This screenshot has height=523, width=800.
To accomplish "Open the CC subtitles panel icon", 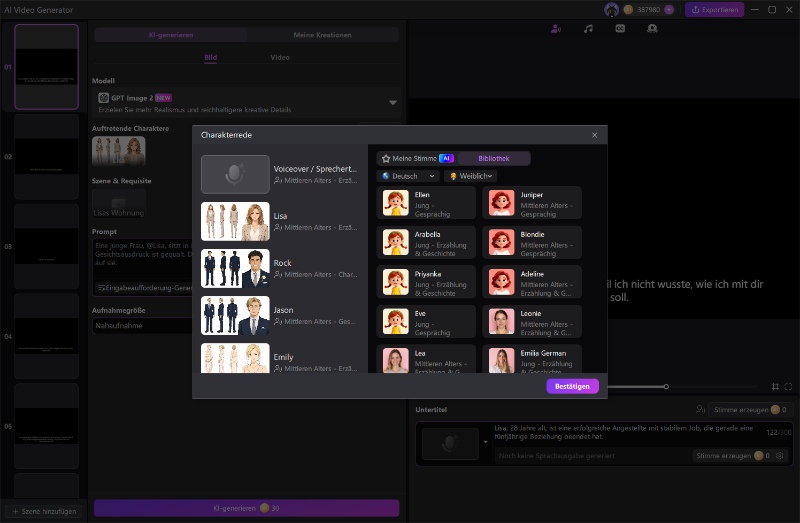I will point(620,29).
